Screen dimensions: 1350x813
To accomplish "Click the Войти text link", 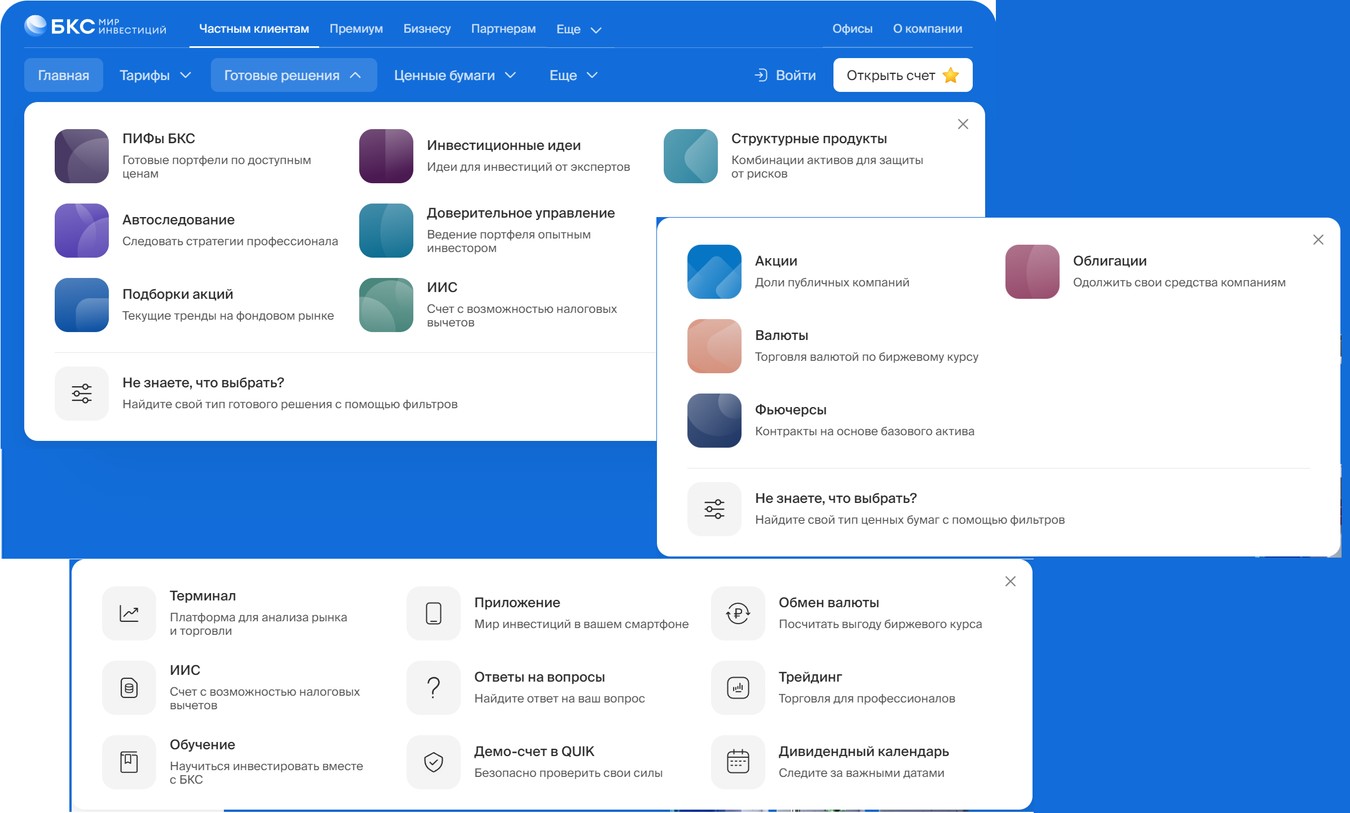I will click(796, 75).
